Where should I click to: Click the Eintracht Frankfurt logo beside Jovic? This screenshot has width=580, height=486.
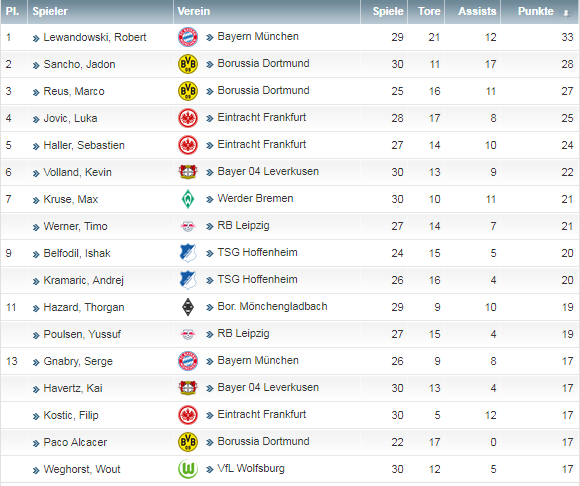(188, 118)
